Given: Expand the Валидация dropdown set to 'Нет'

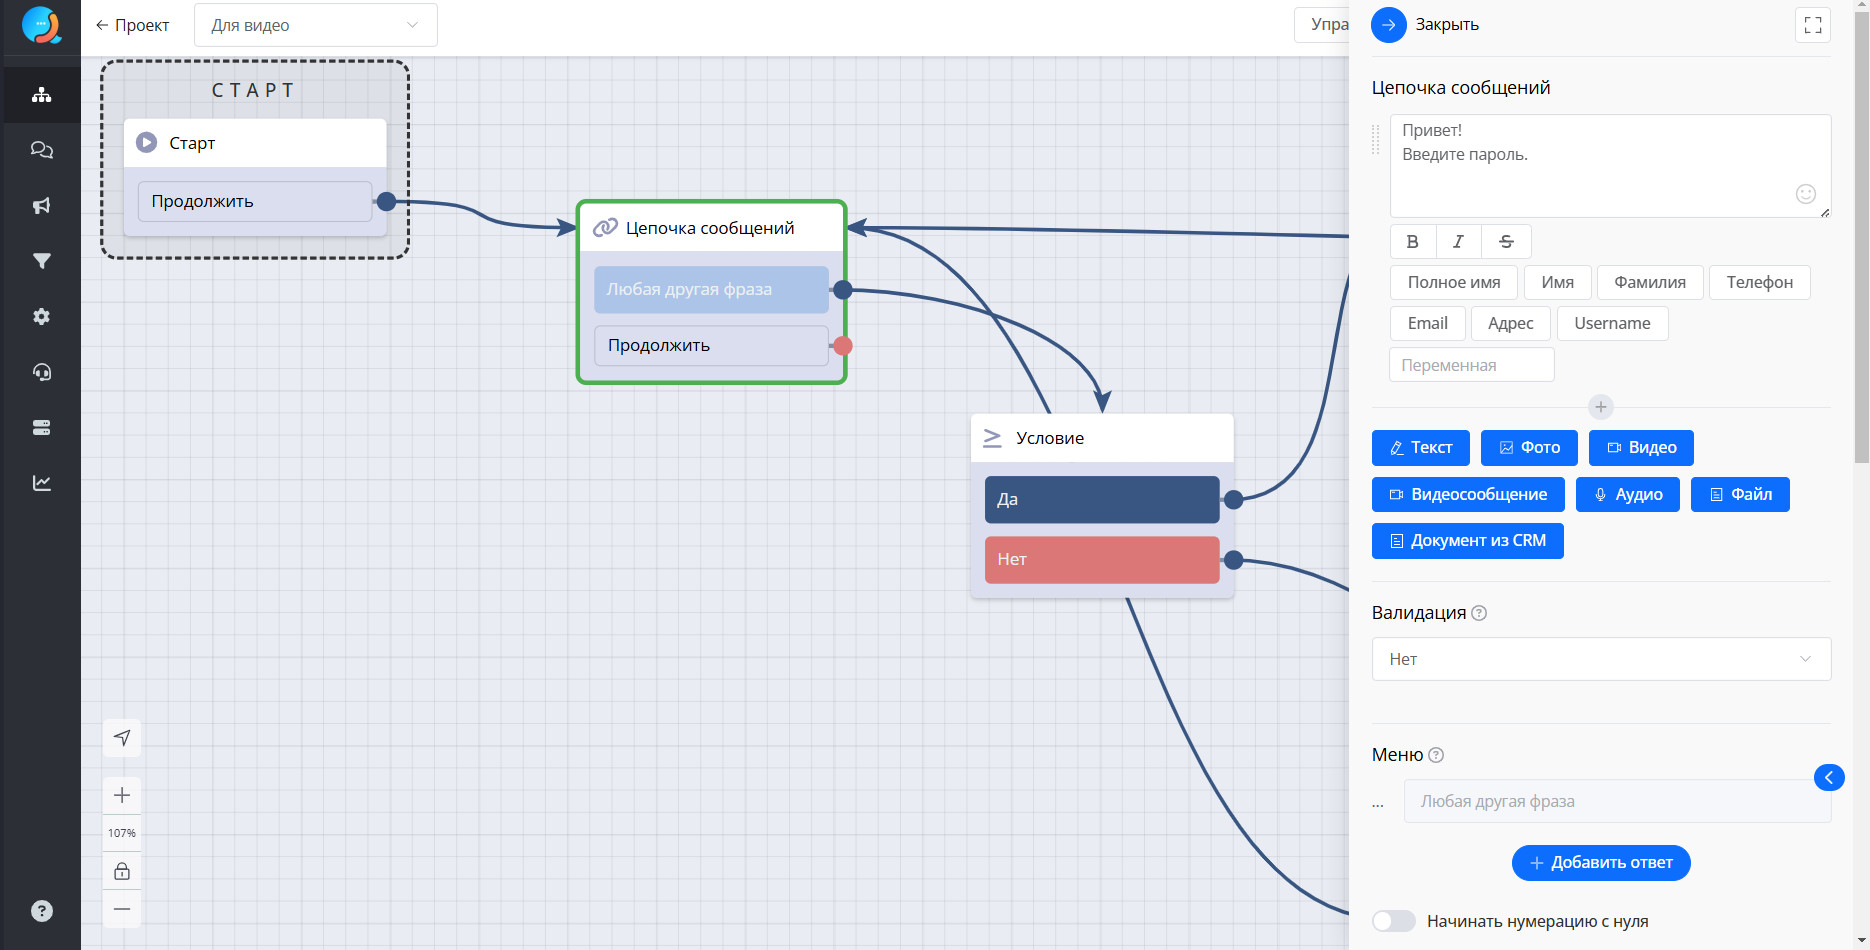Looking at the screenshot, I should 1600,659.
